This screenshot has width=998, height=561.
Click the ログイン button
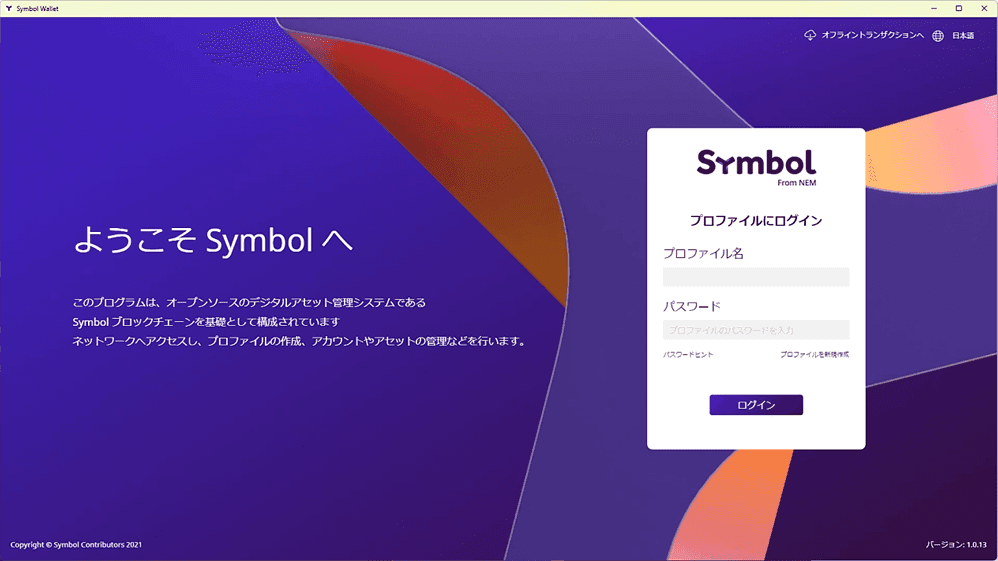pyautogui.click(x=756, y=405)
